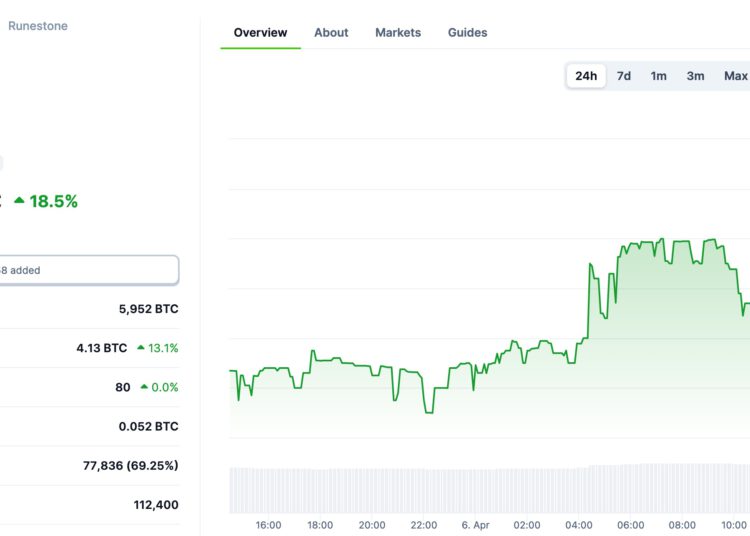750x536 pixels.
Task: Choose the 3m chart timeframe
Action: point(695,76)
